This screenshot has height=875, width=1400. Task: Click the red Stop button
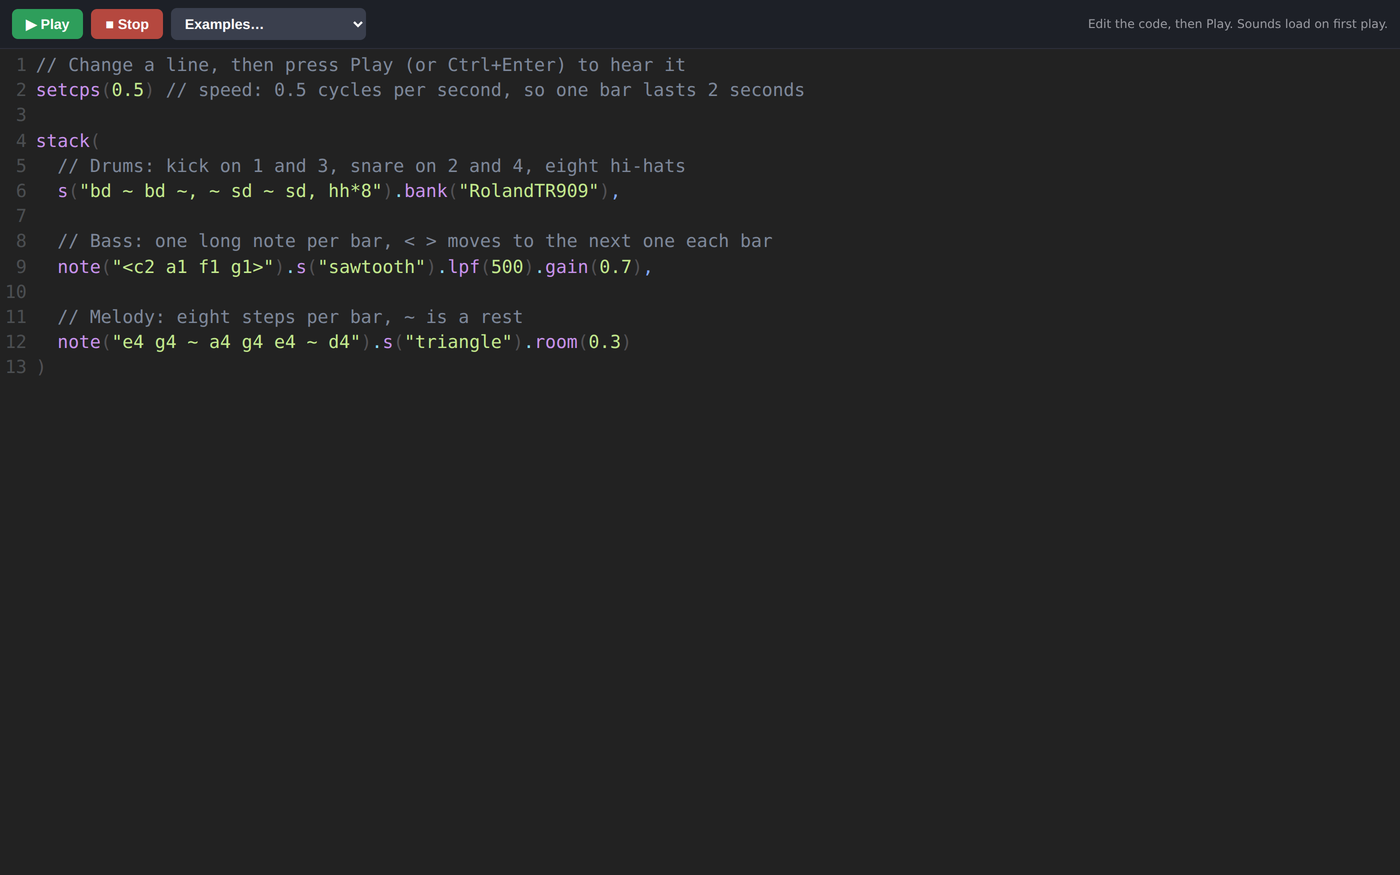(127, 24)
